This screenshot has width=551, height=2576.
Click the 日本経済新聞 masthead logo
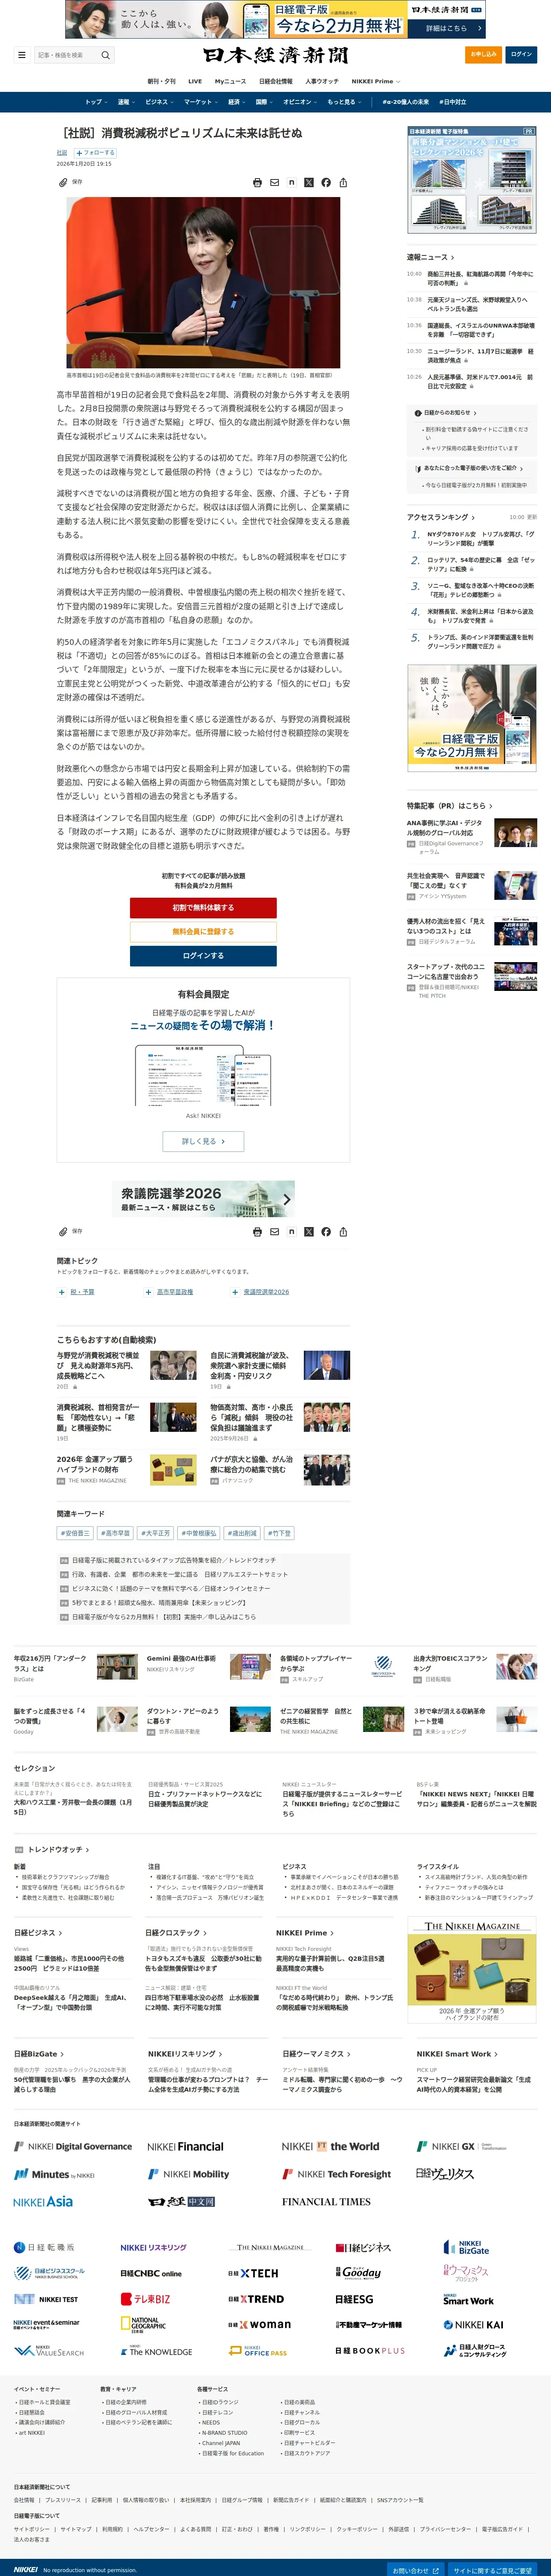275,55
